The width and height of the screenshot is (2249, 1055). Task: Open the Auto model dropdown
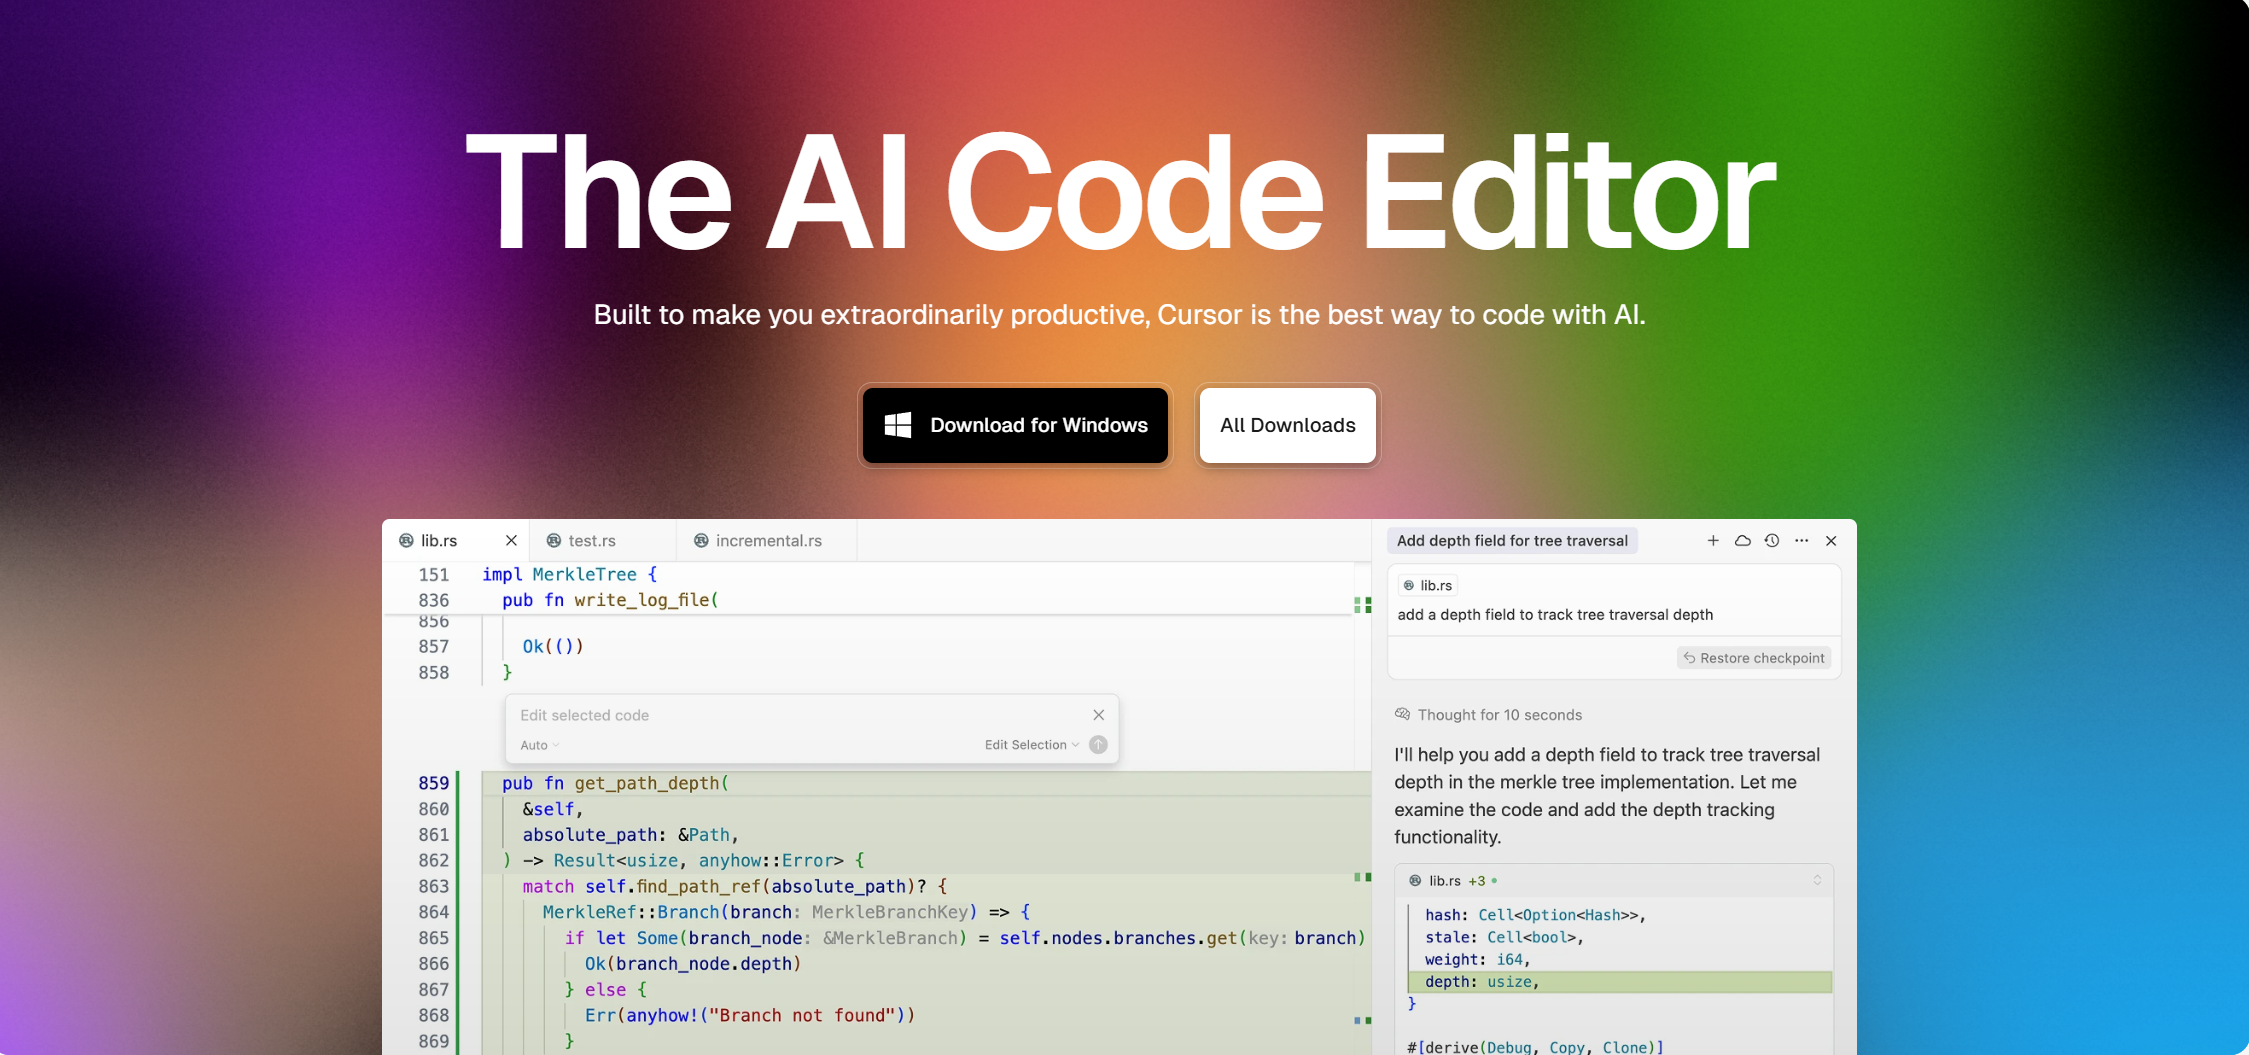pos(539,745)
